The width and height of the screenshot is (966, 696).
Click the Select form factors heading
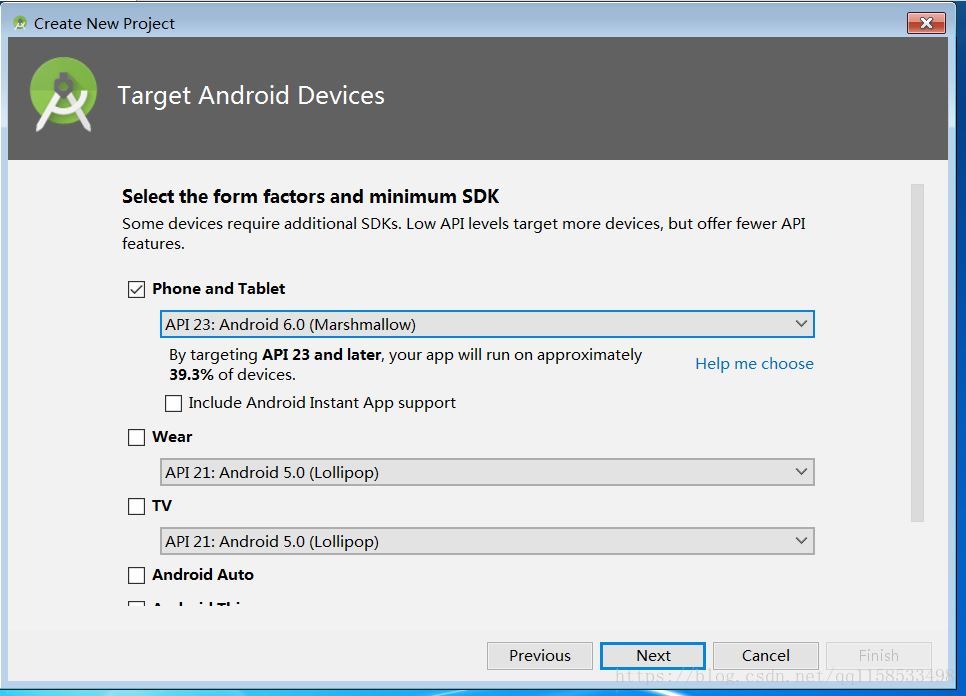click(x=310, y=196)
